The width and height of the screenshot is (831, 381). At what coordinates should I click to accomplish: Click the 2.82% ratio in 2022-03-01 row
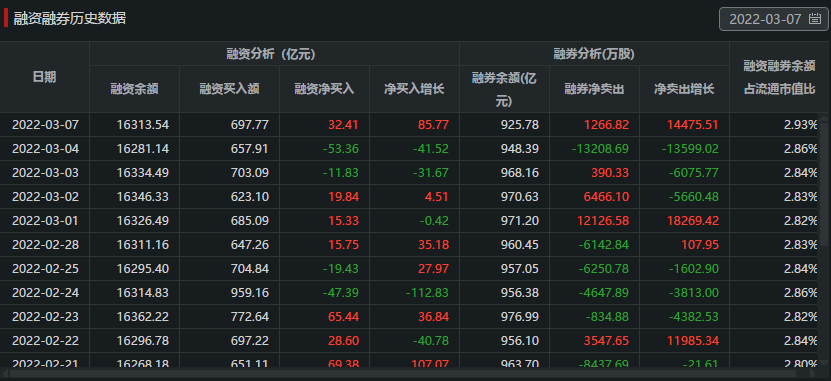(801, 221)
